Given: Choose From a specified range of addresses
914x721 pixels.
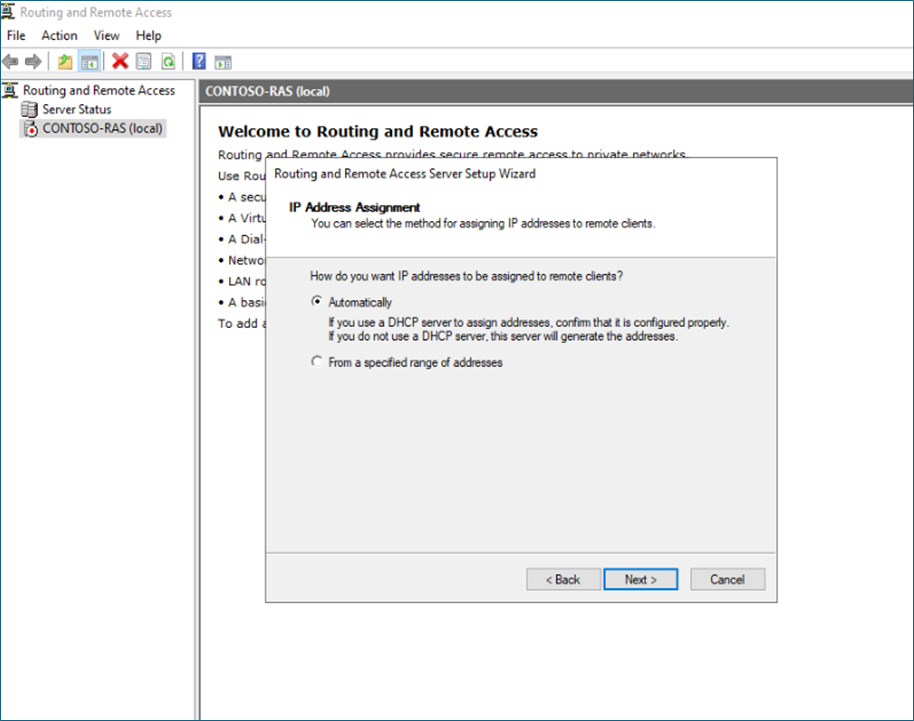Looking at the screenshot, I should coord(317,363).
